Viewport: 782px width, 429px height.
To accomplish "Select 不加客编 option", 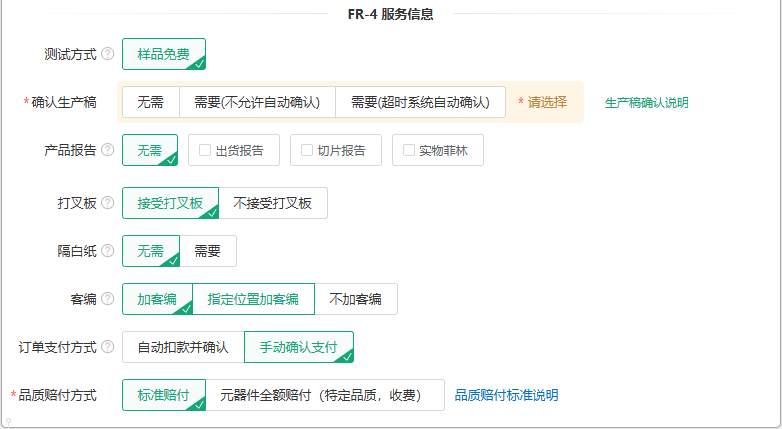I will point(356,299).
